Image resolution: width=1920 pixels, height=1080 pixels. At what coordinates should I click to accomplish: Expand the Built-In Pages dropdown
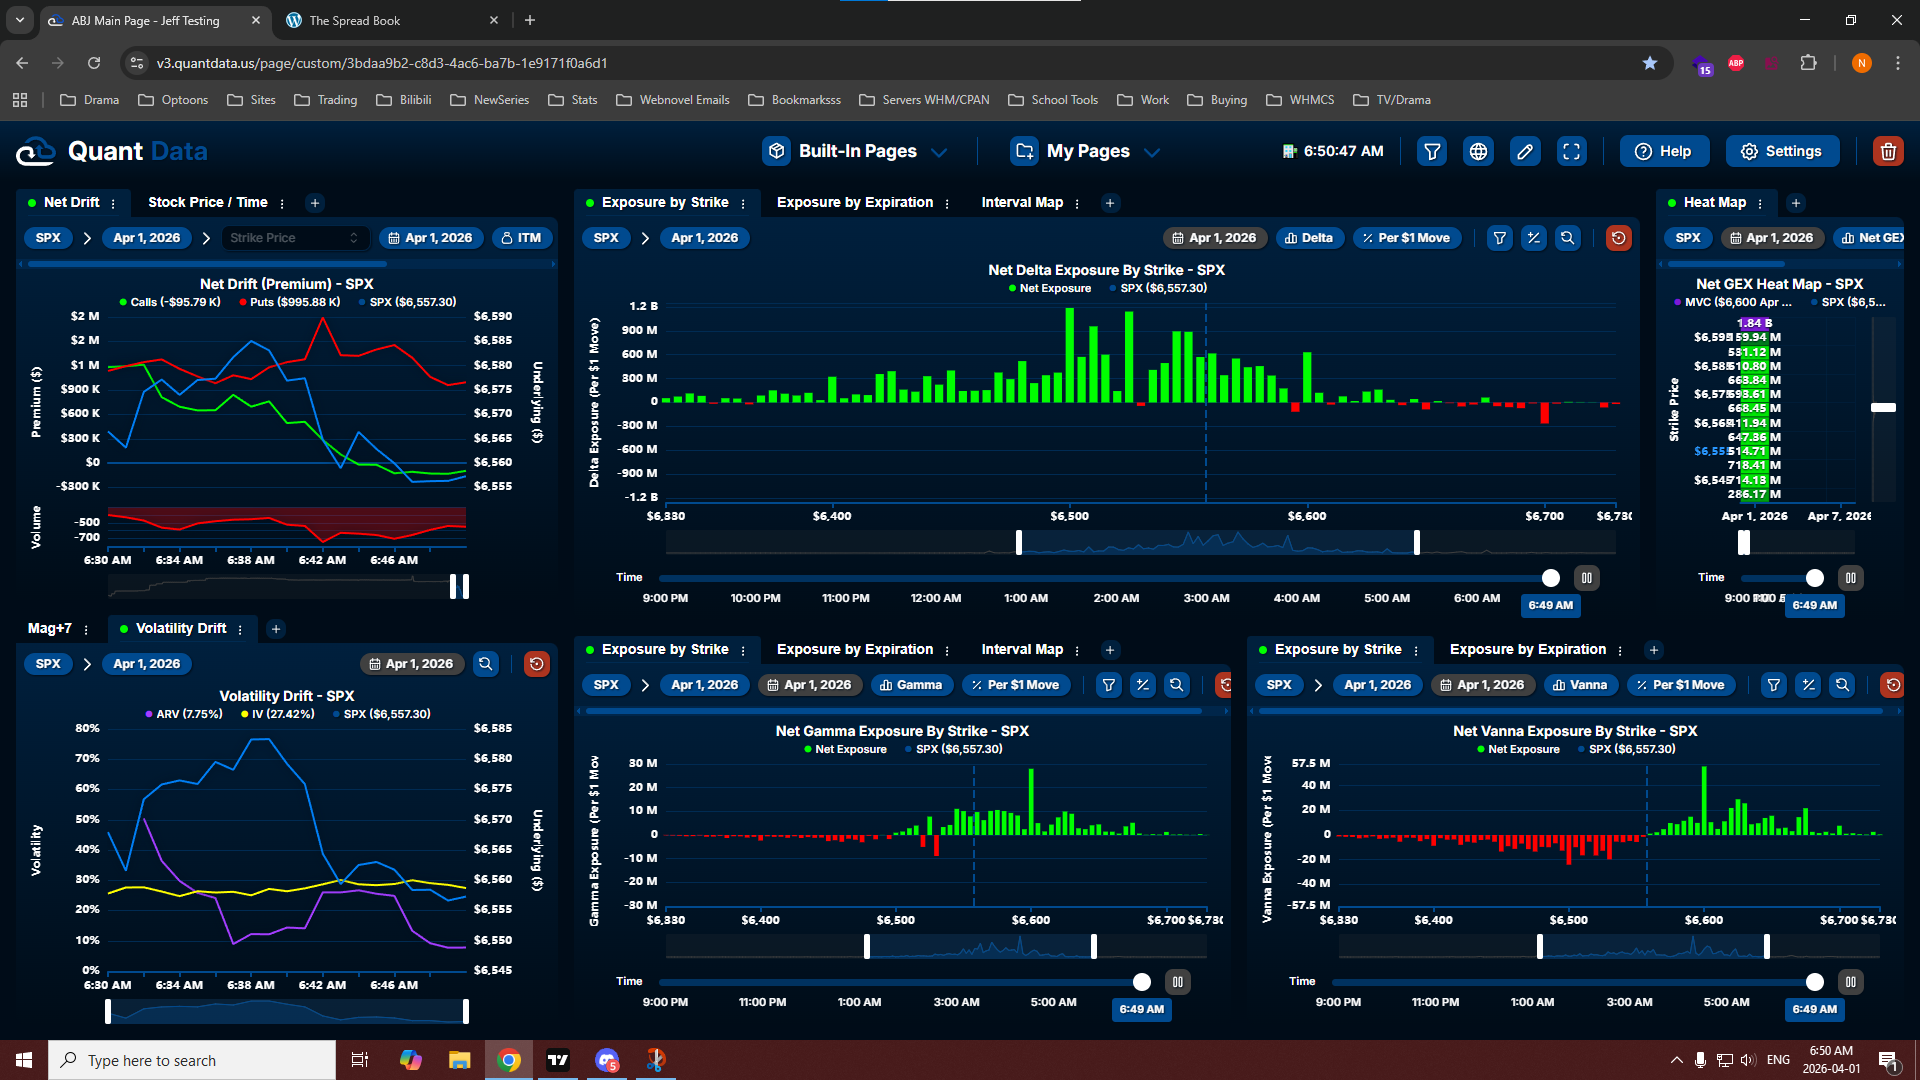coord(856,151)
